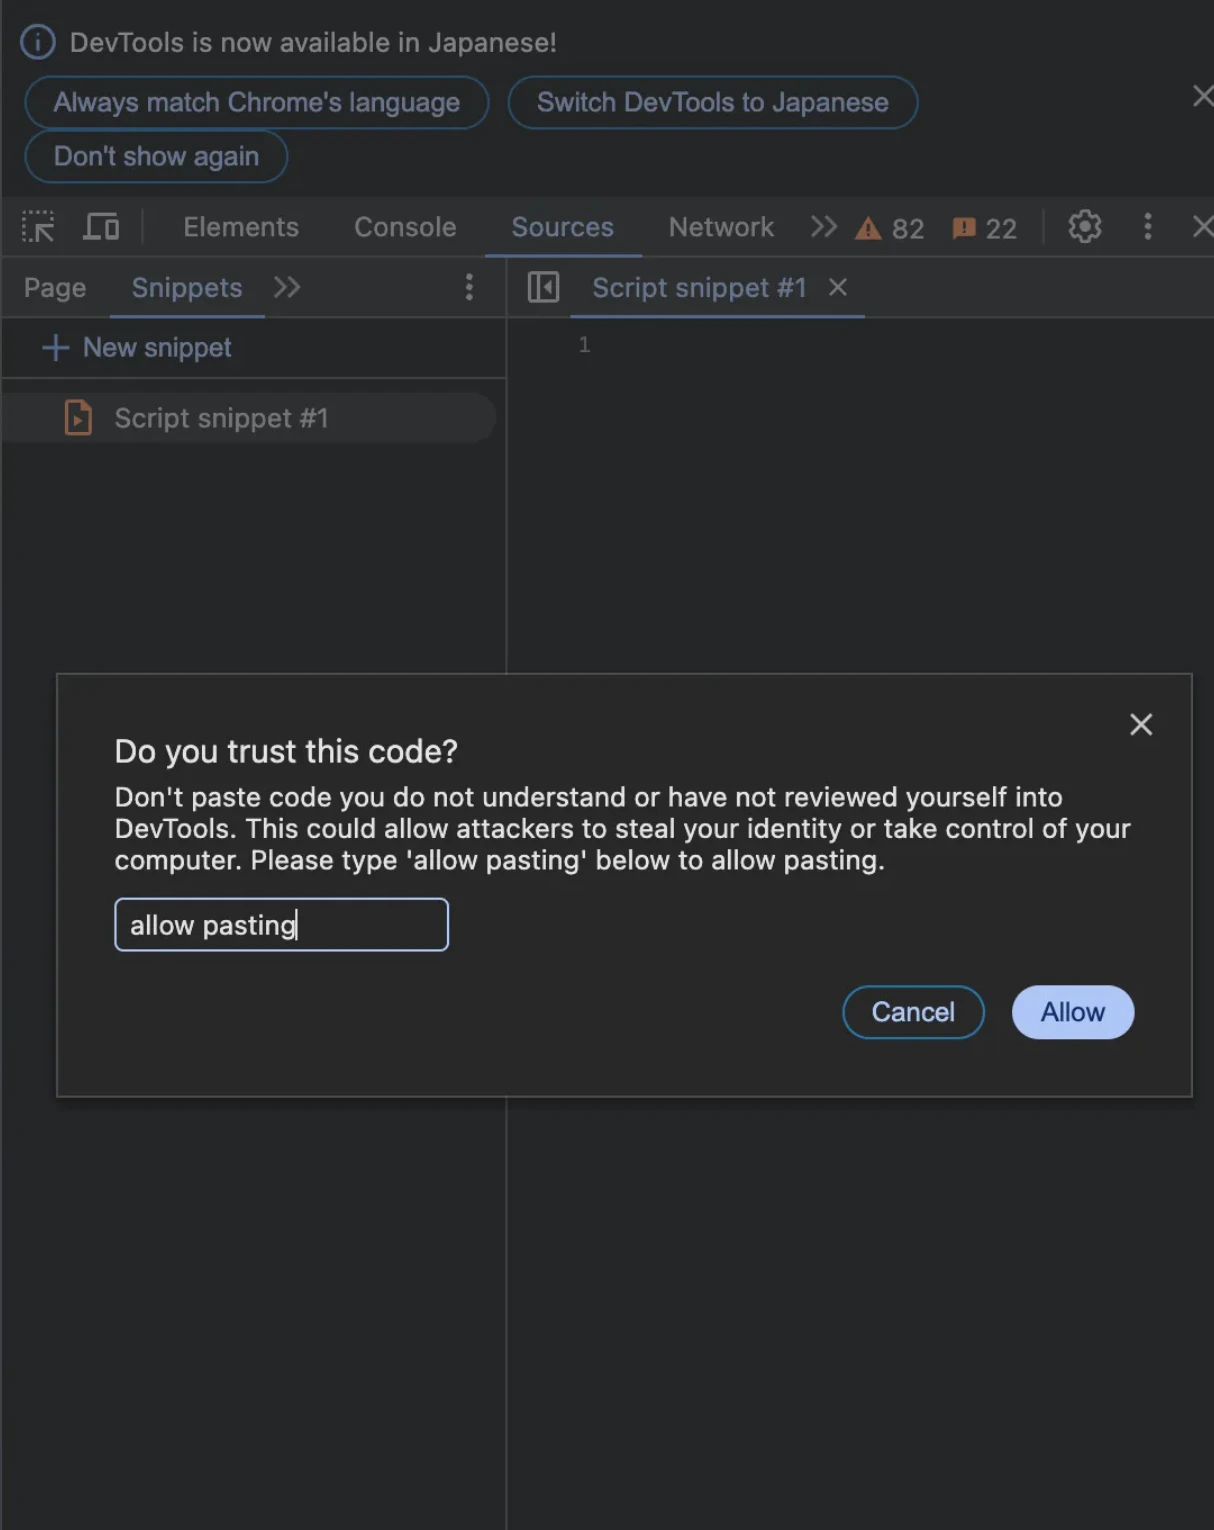Click Don't show again button
Viewport: 1214px width, 1530px height.
point(156,156)
